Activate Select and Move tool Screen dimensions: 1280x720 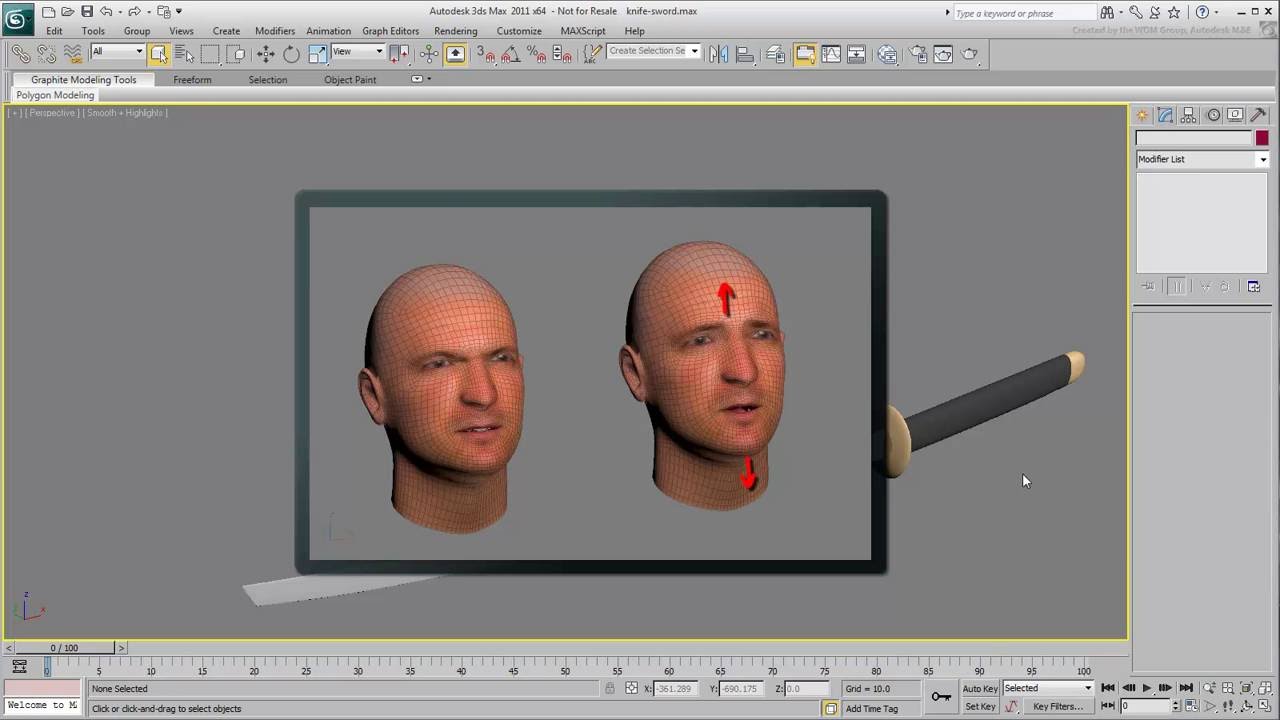pos(265,54)
